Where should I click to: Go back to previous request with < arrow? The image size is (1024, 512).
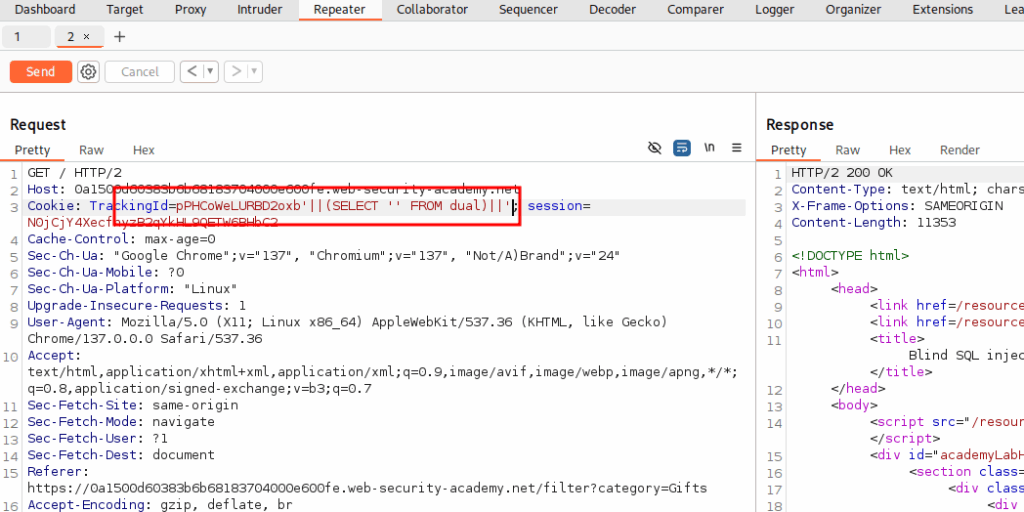[x=191, y=72]
